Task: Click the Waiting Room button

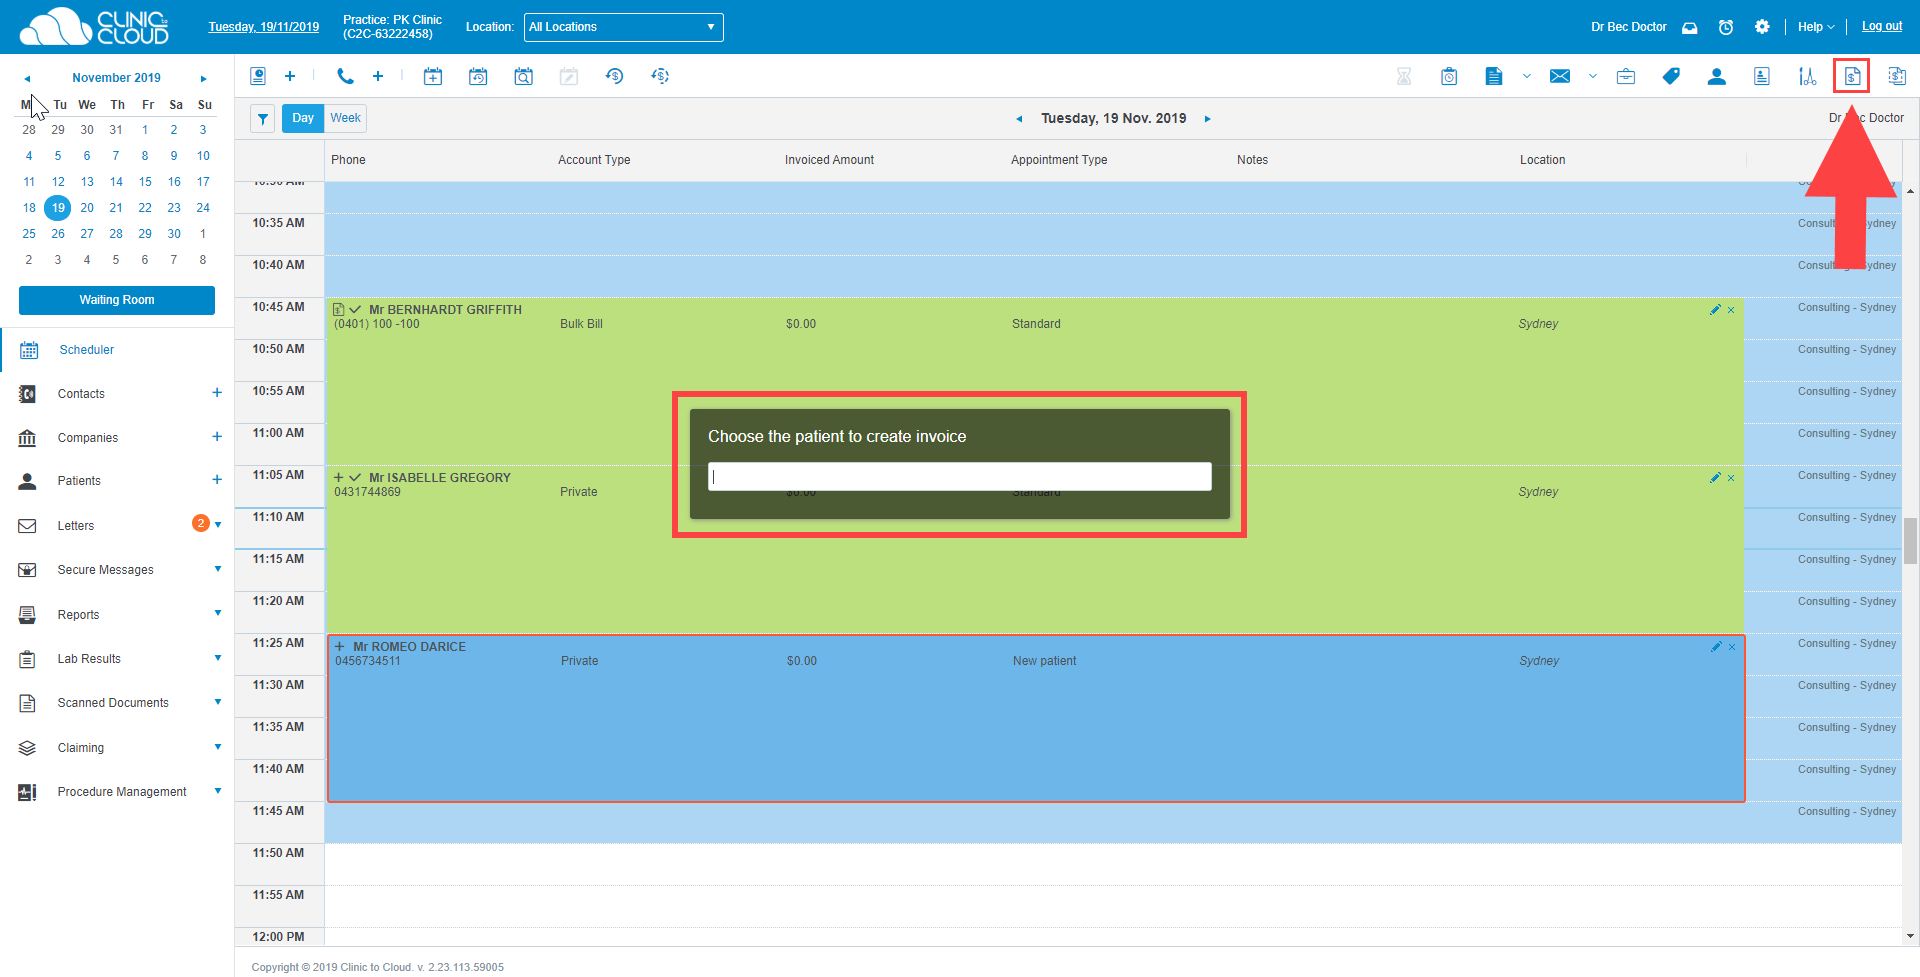Action: [x=117, y=300]
